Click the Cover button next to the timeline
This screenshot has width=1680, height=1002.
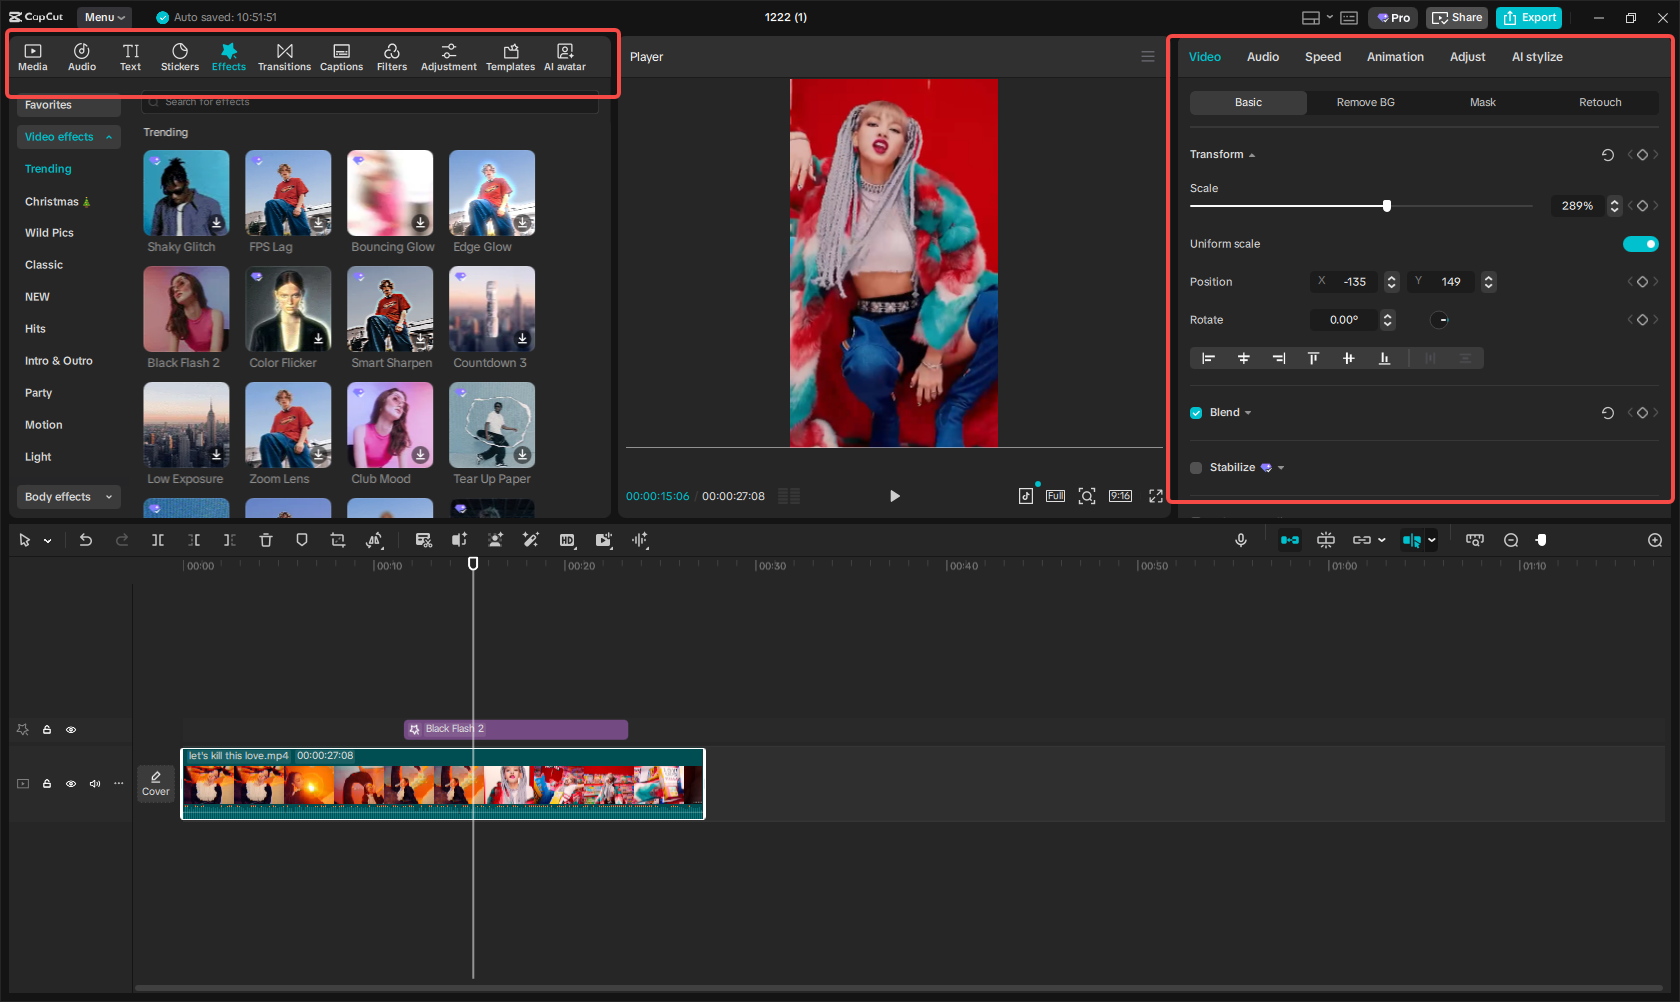click(x=156, y=784)
